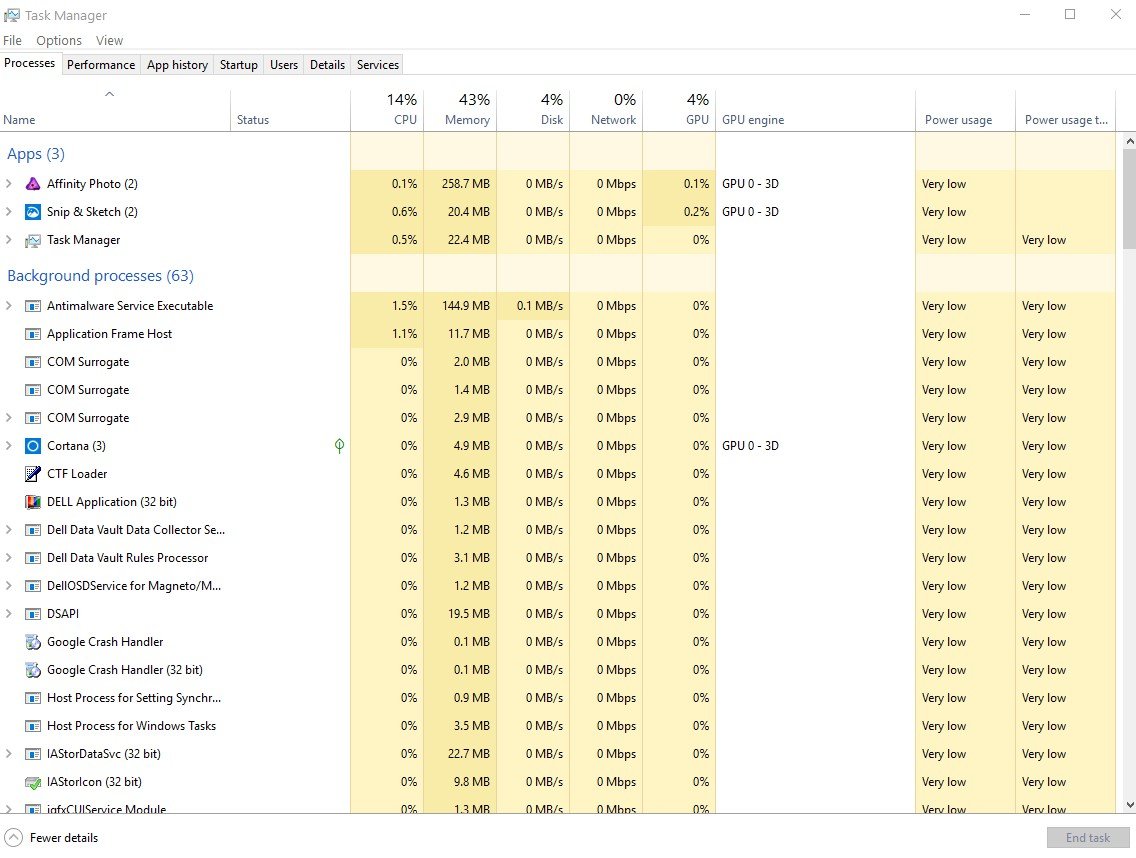Sort processes by CPU column
This screenshot has width=1136, height=858.
pyautogui.click(x=388, y=110)
